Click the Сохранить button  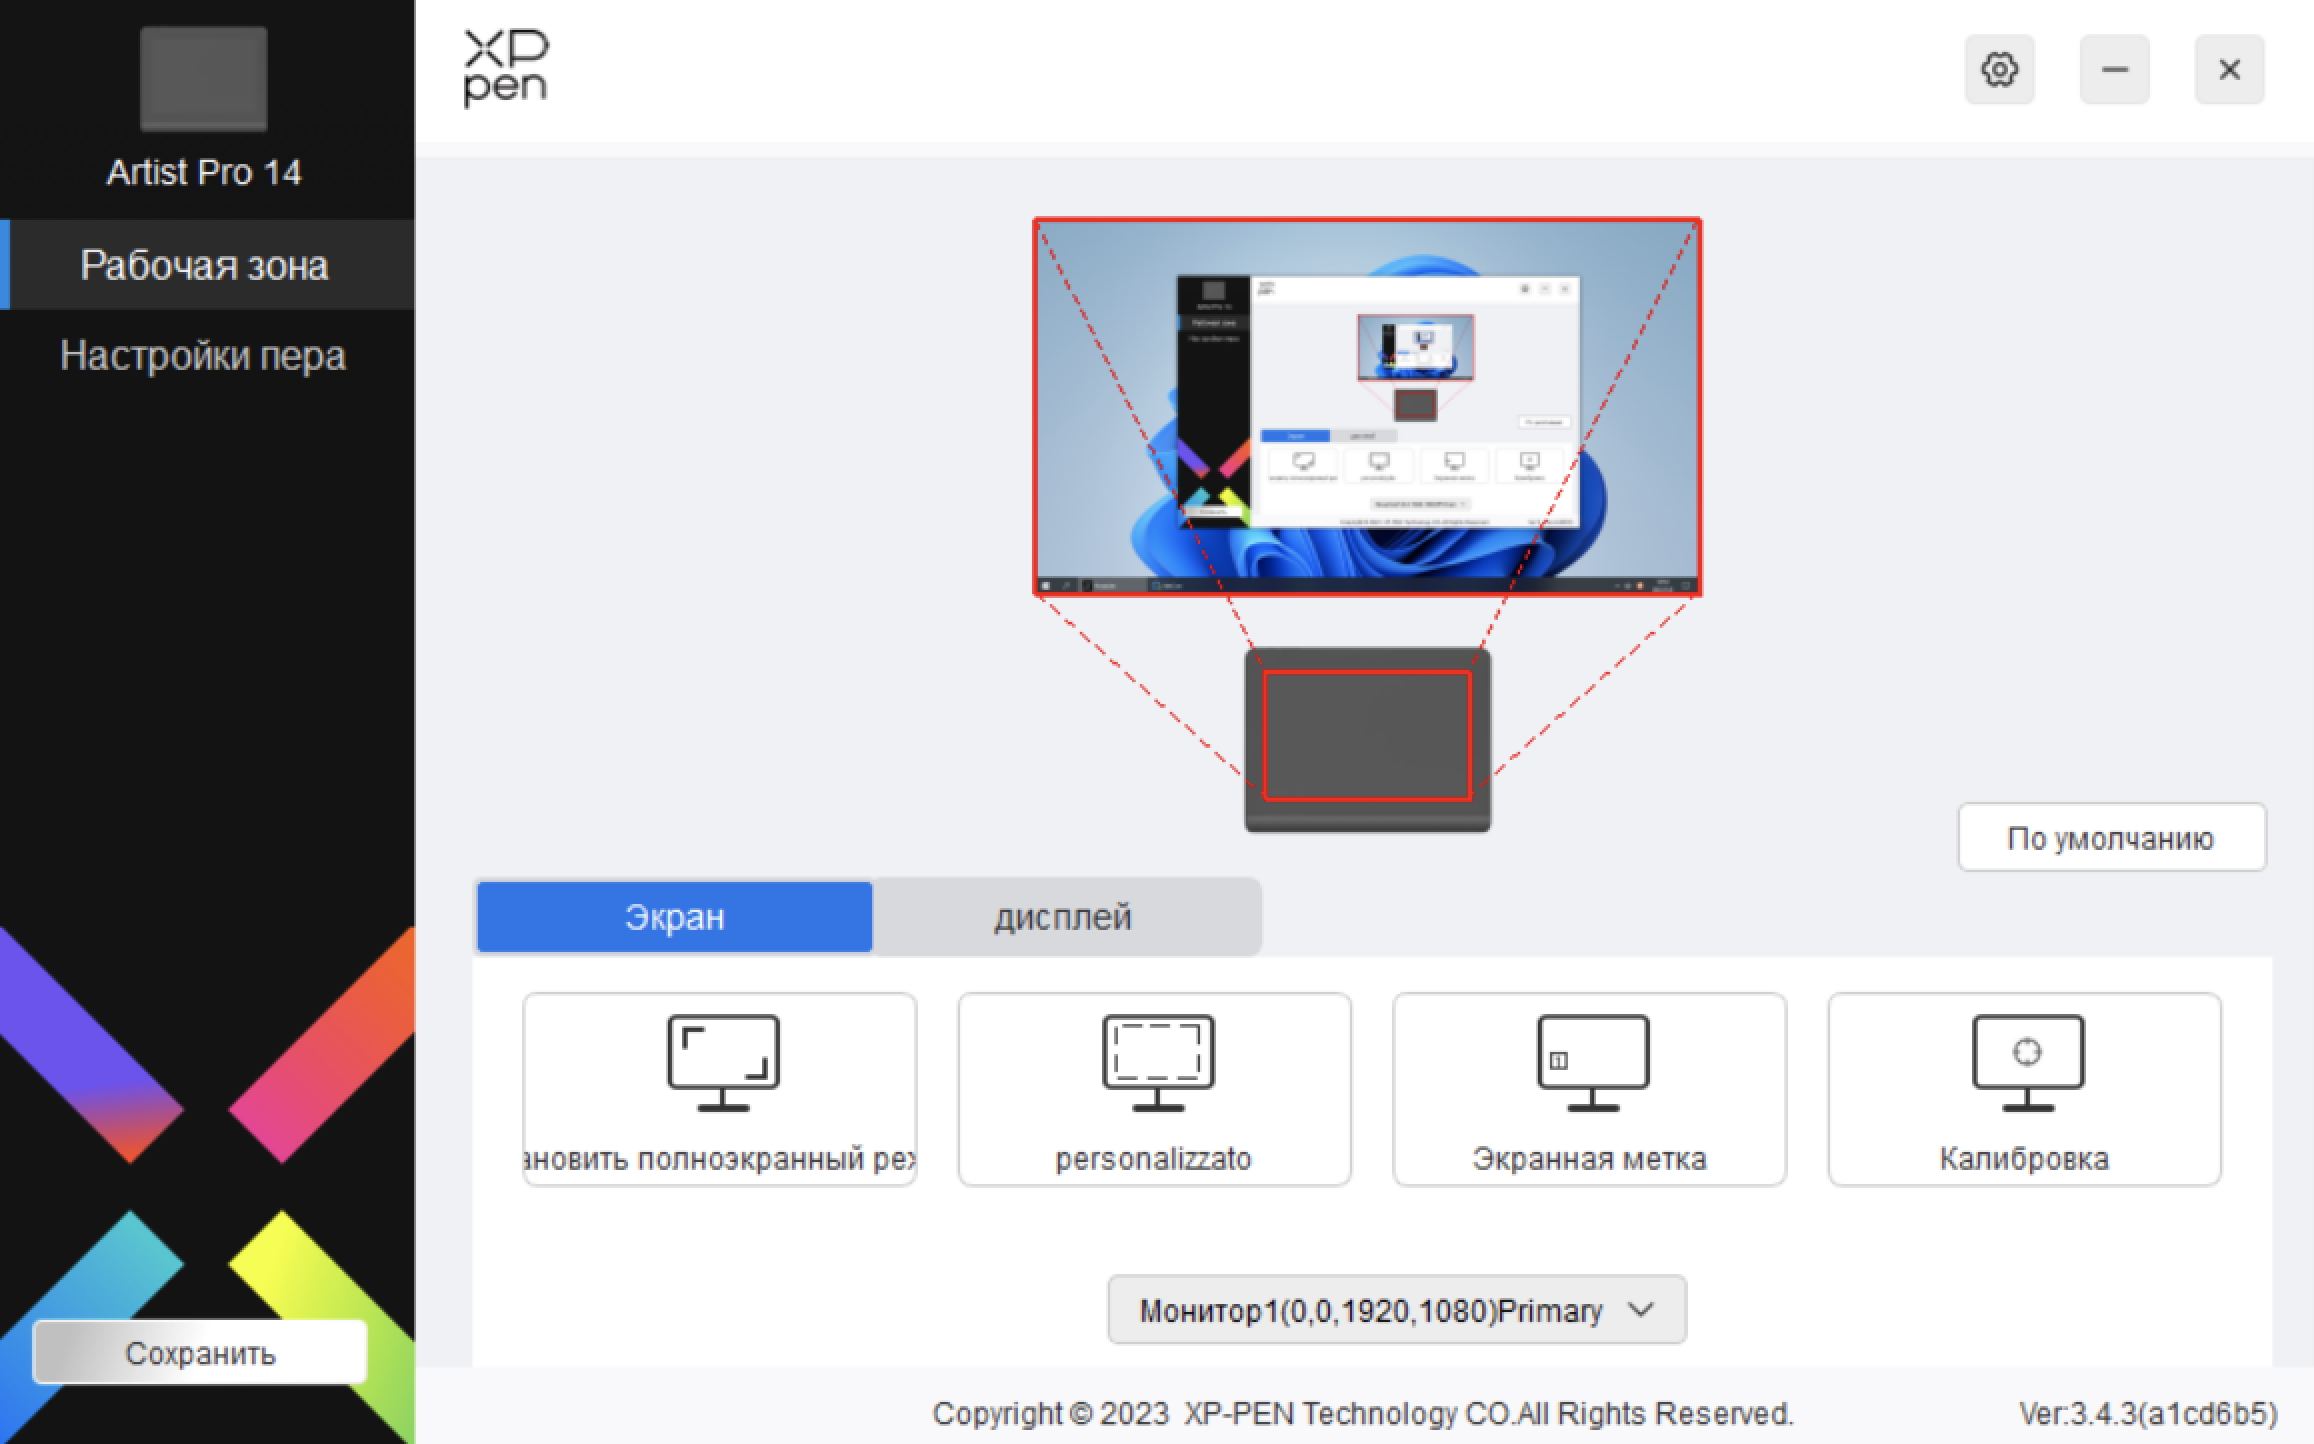200,1352
